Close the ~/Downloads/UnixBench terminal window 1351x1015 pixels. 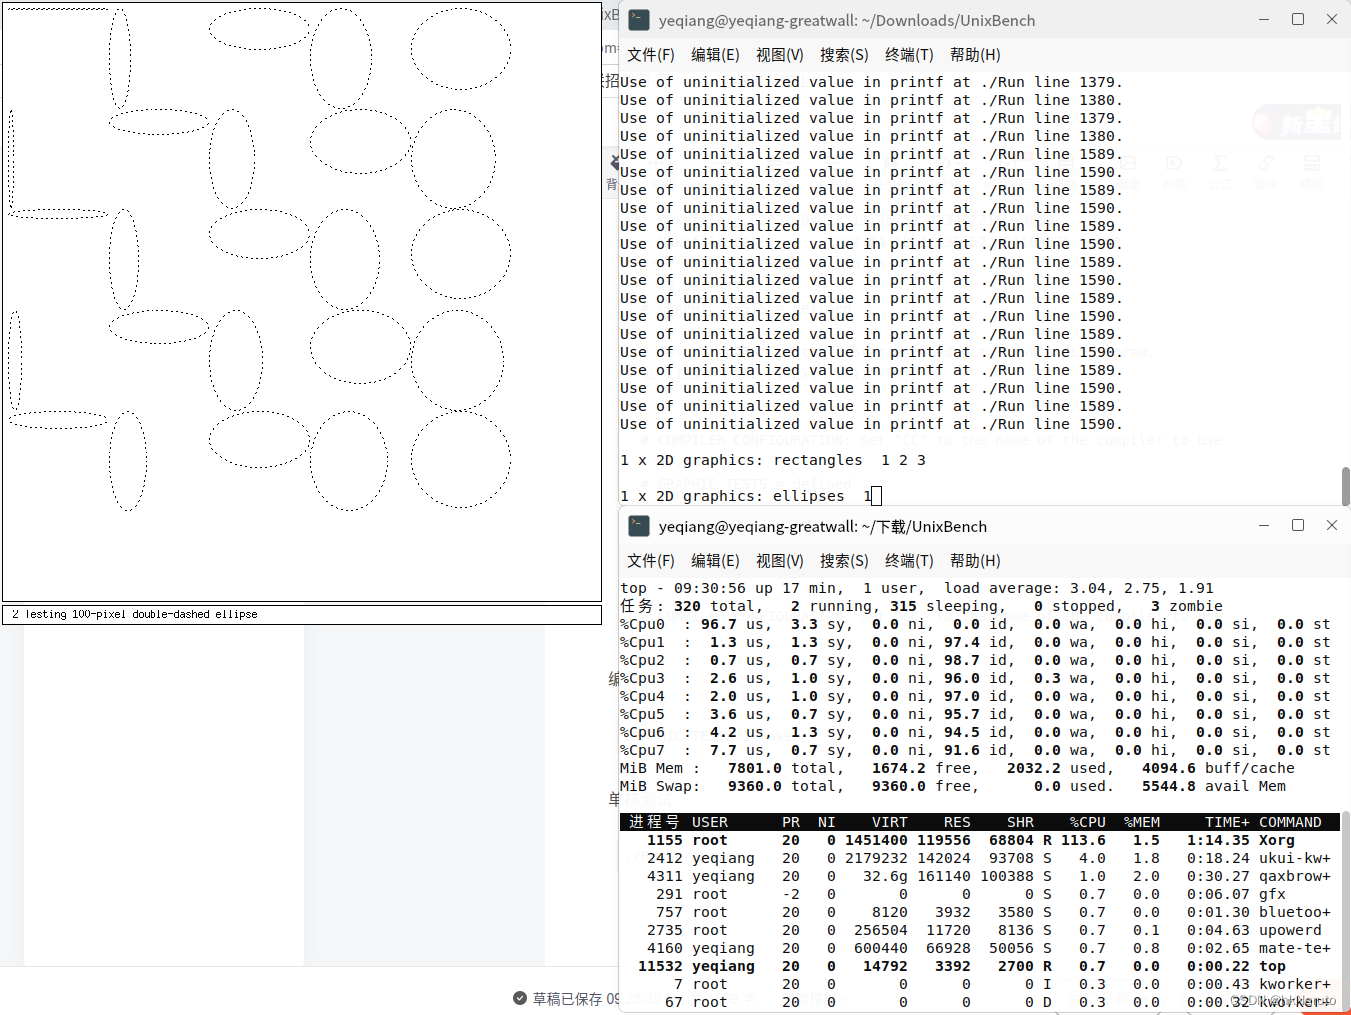[1332, 19]
